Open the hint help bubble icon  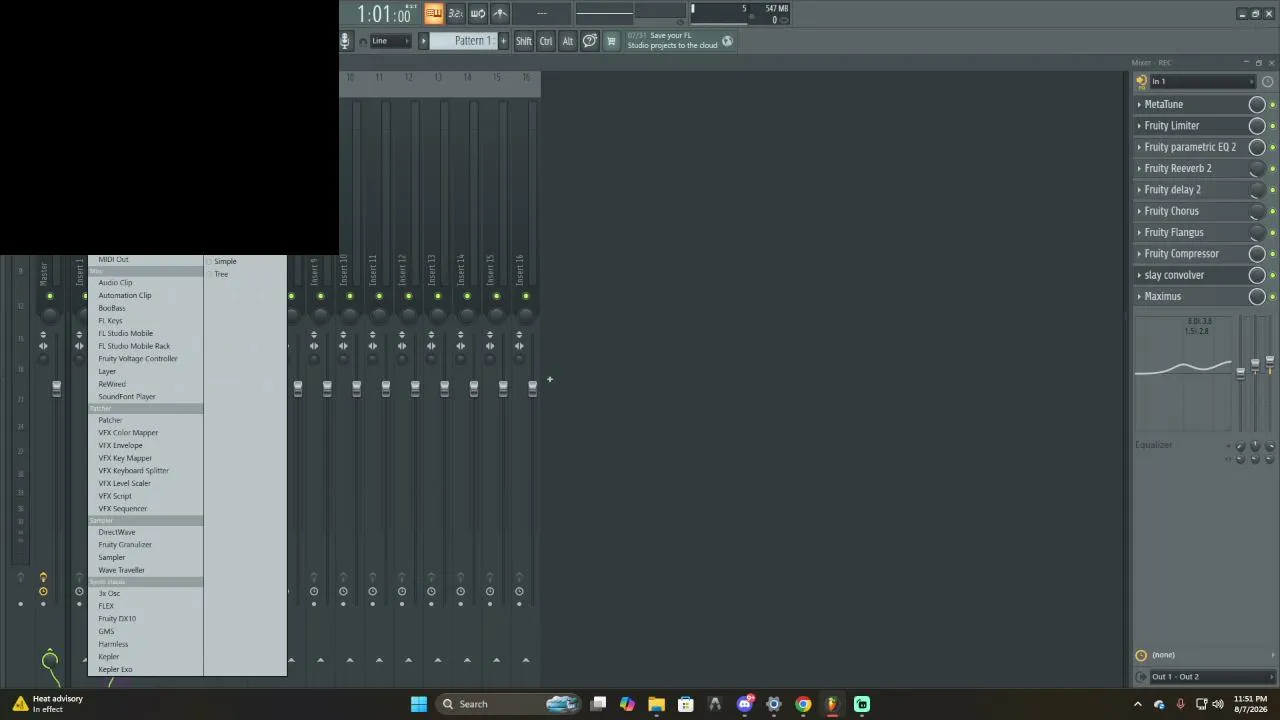point(590,41)
